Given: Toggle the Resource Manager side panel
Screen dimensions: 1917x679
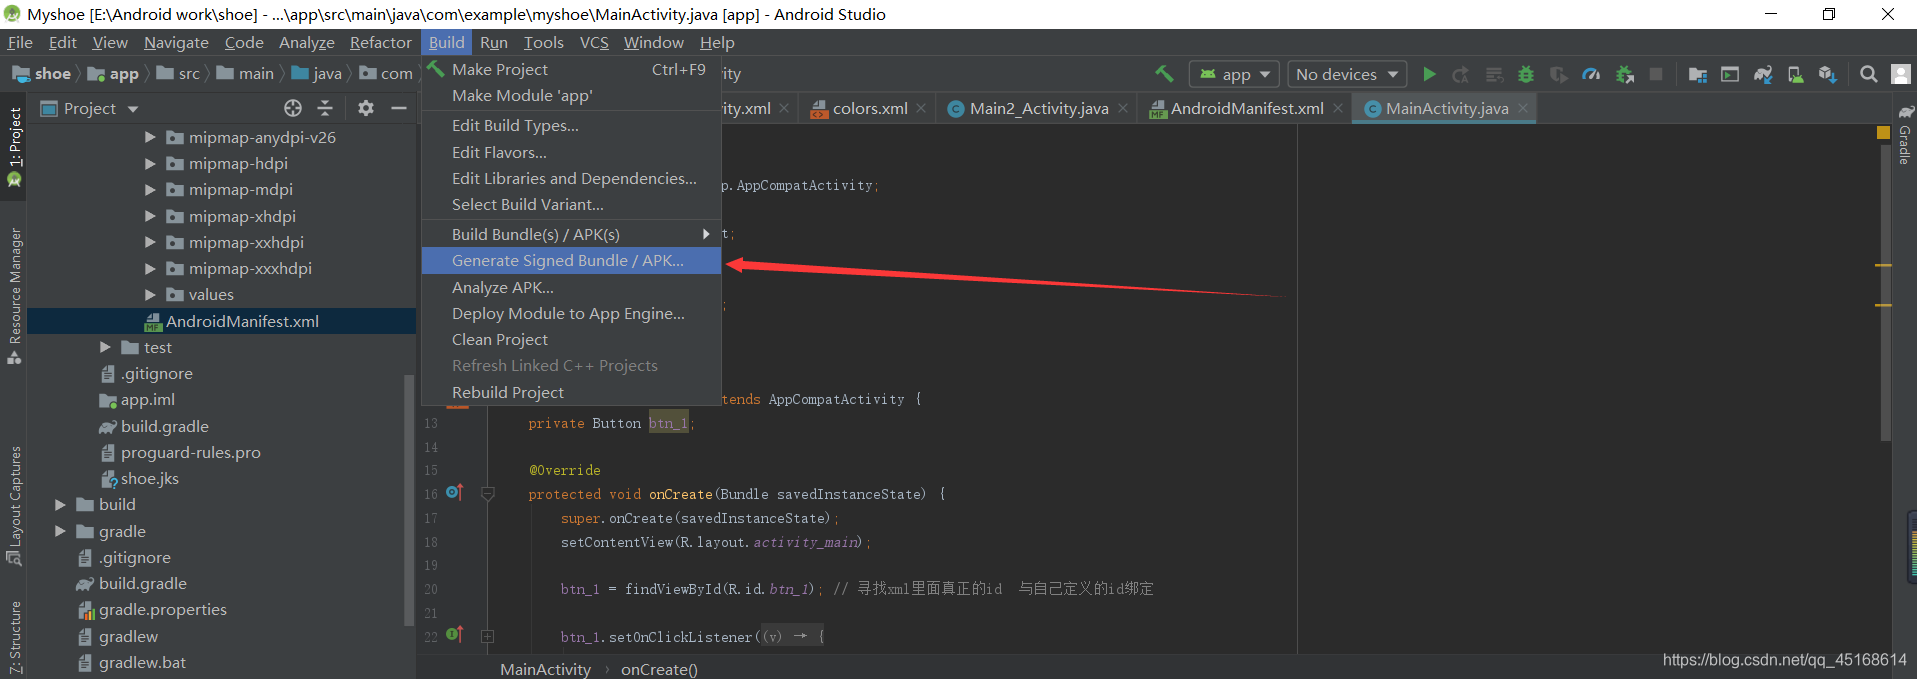Looking at the screenshot, I should click(14, 296).
